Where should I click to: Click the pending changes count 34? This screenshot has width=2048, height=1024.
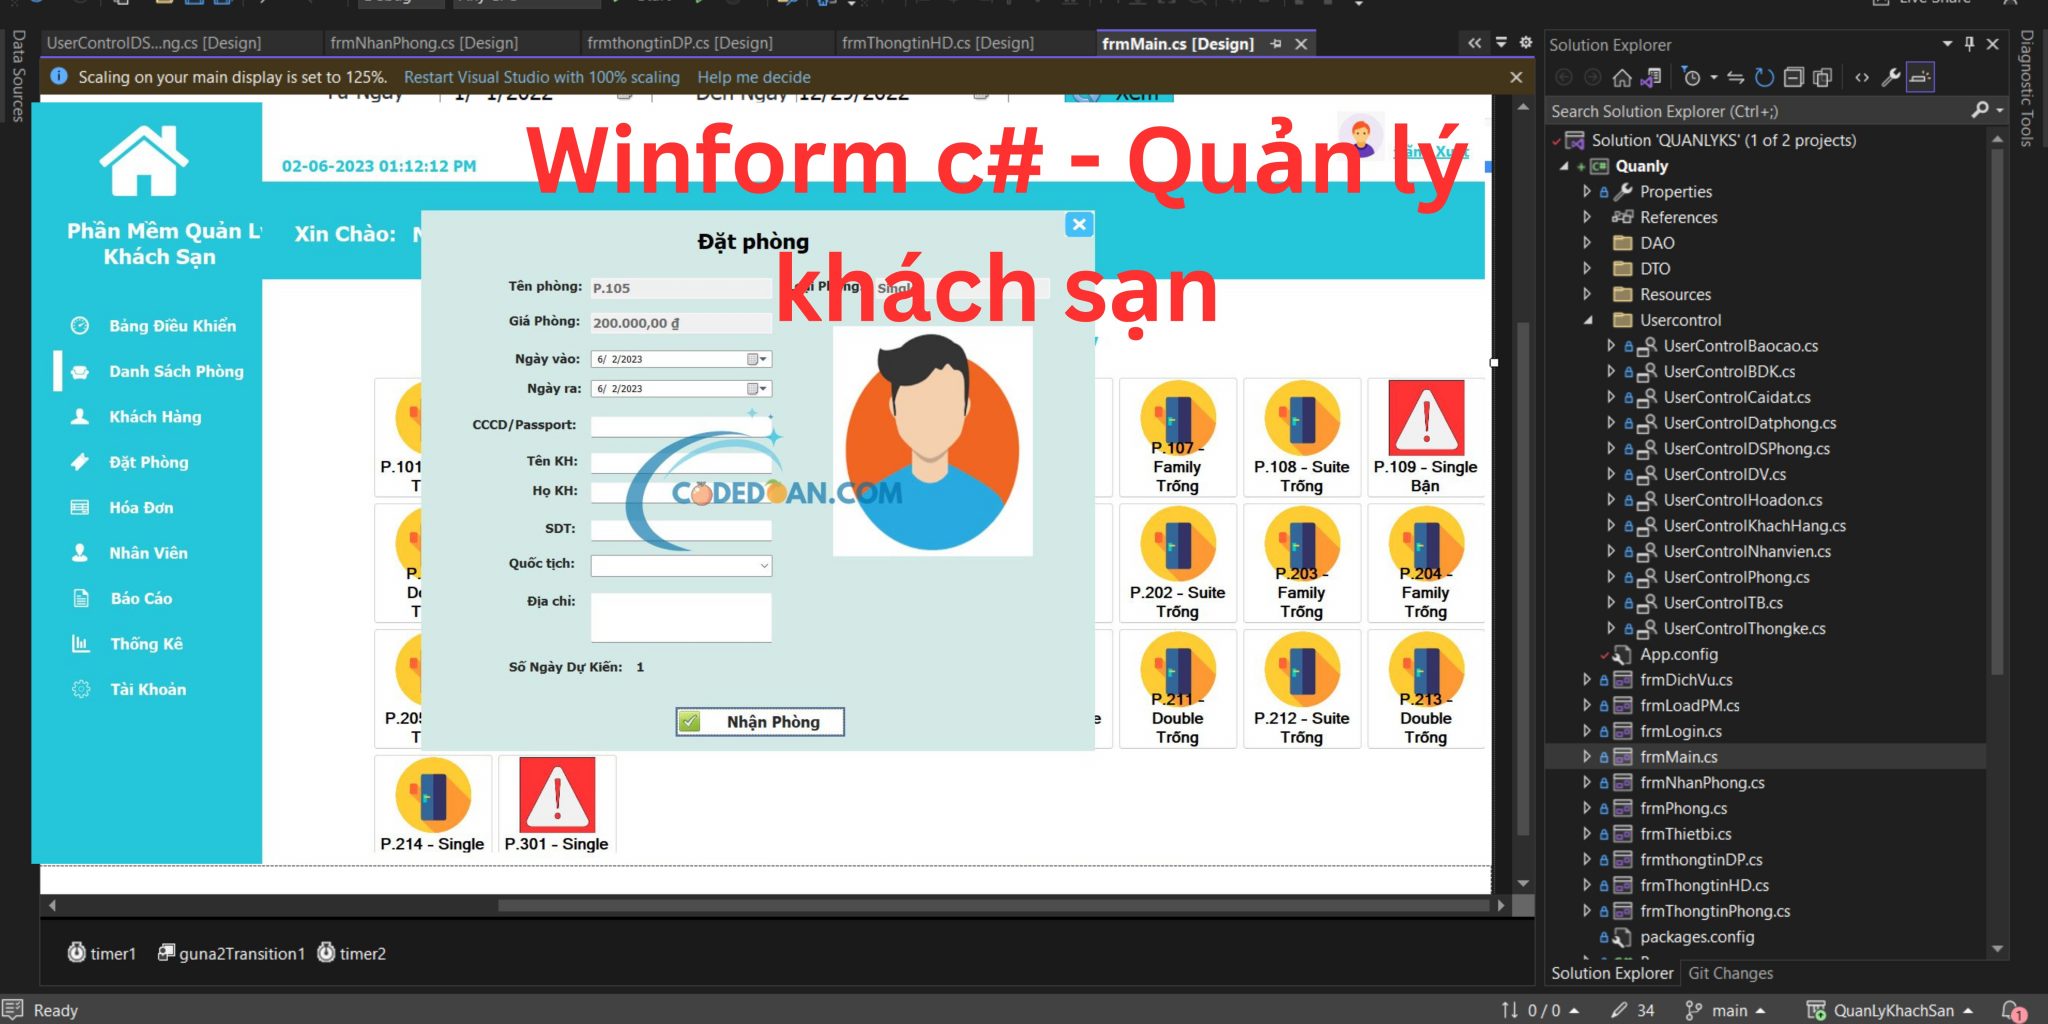tap(1634, 1010)
